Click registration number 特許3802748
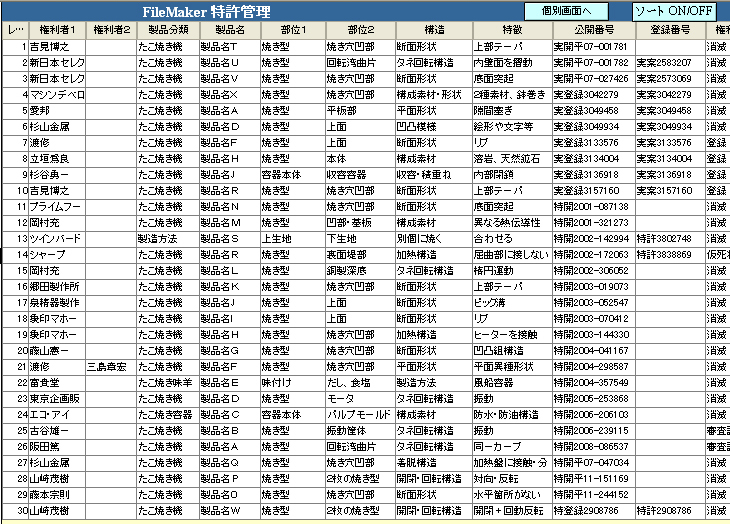 [670, 239]
